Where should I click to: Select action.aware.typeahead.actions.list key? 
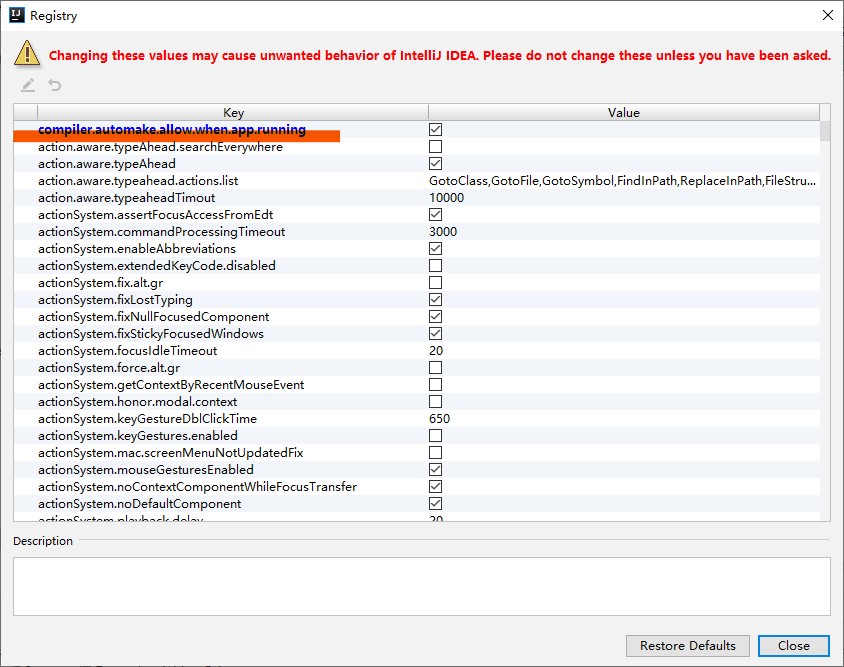[138, 181]
